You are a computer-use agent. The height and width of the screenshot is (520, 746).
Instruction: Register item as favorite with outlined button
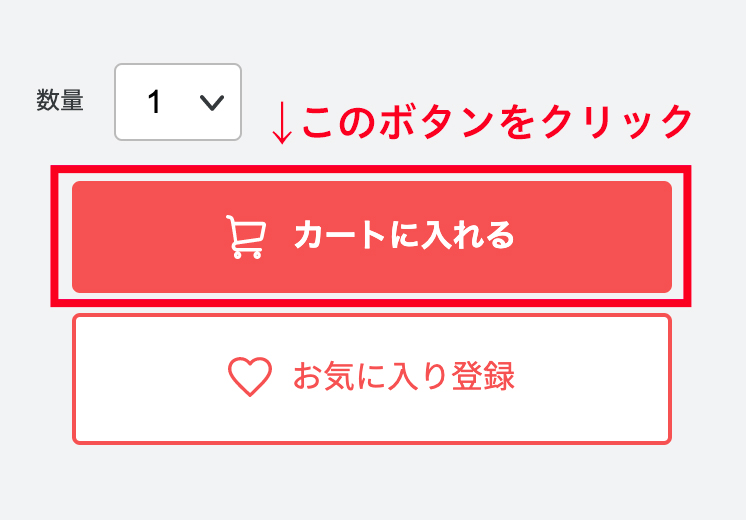372,378
